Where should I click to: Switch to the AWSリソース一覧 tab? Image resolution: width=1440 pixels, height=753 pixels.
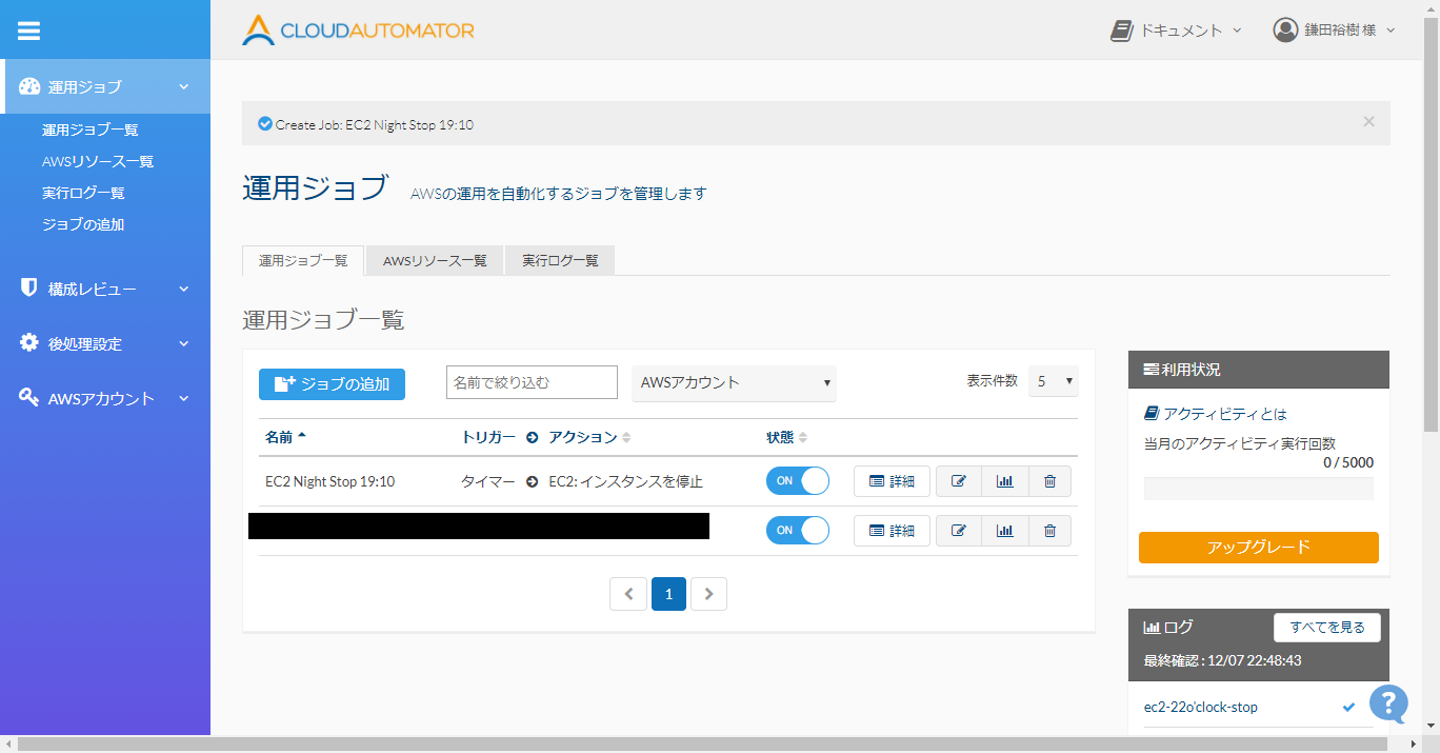[x=435, y=260]
